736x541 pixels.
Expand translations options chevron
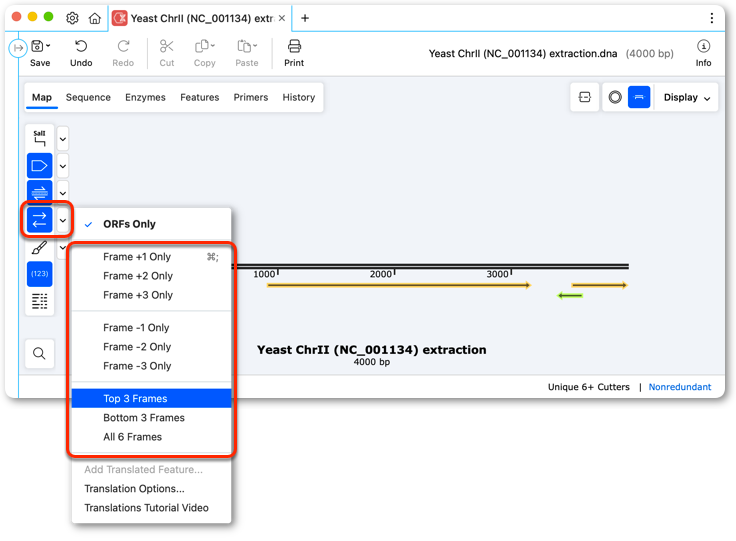click(x=63, y=220)
